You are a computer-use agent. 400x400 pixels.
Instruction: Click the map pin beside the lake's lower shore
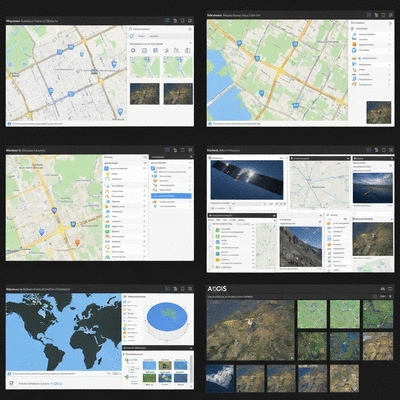click(262, 93)
